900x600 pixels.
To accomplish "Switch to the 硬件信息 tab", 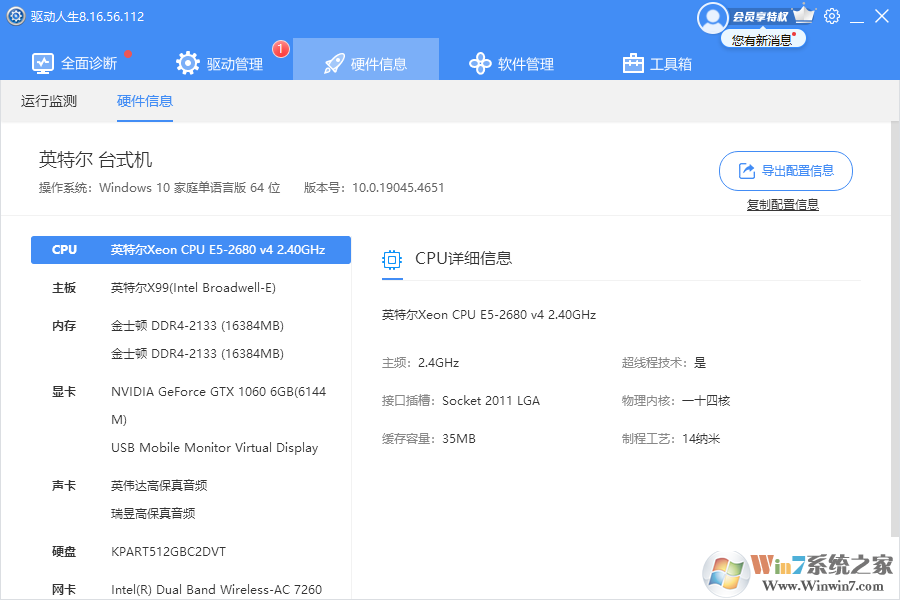I will 144,100.
